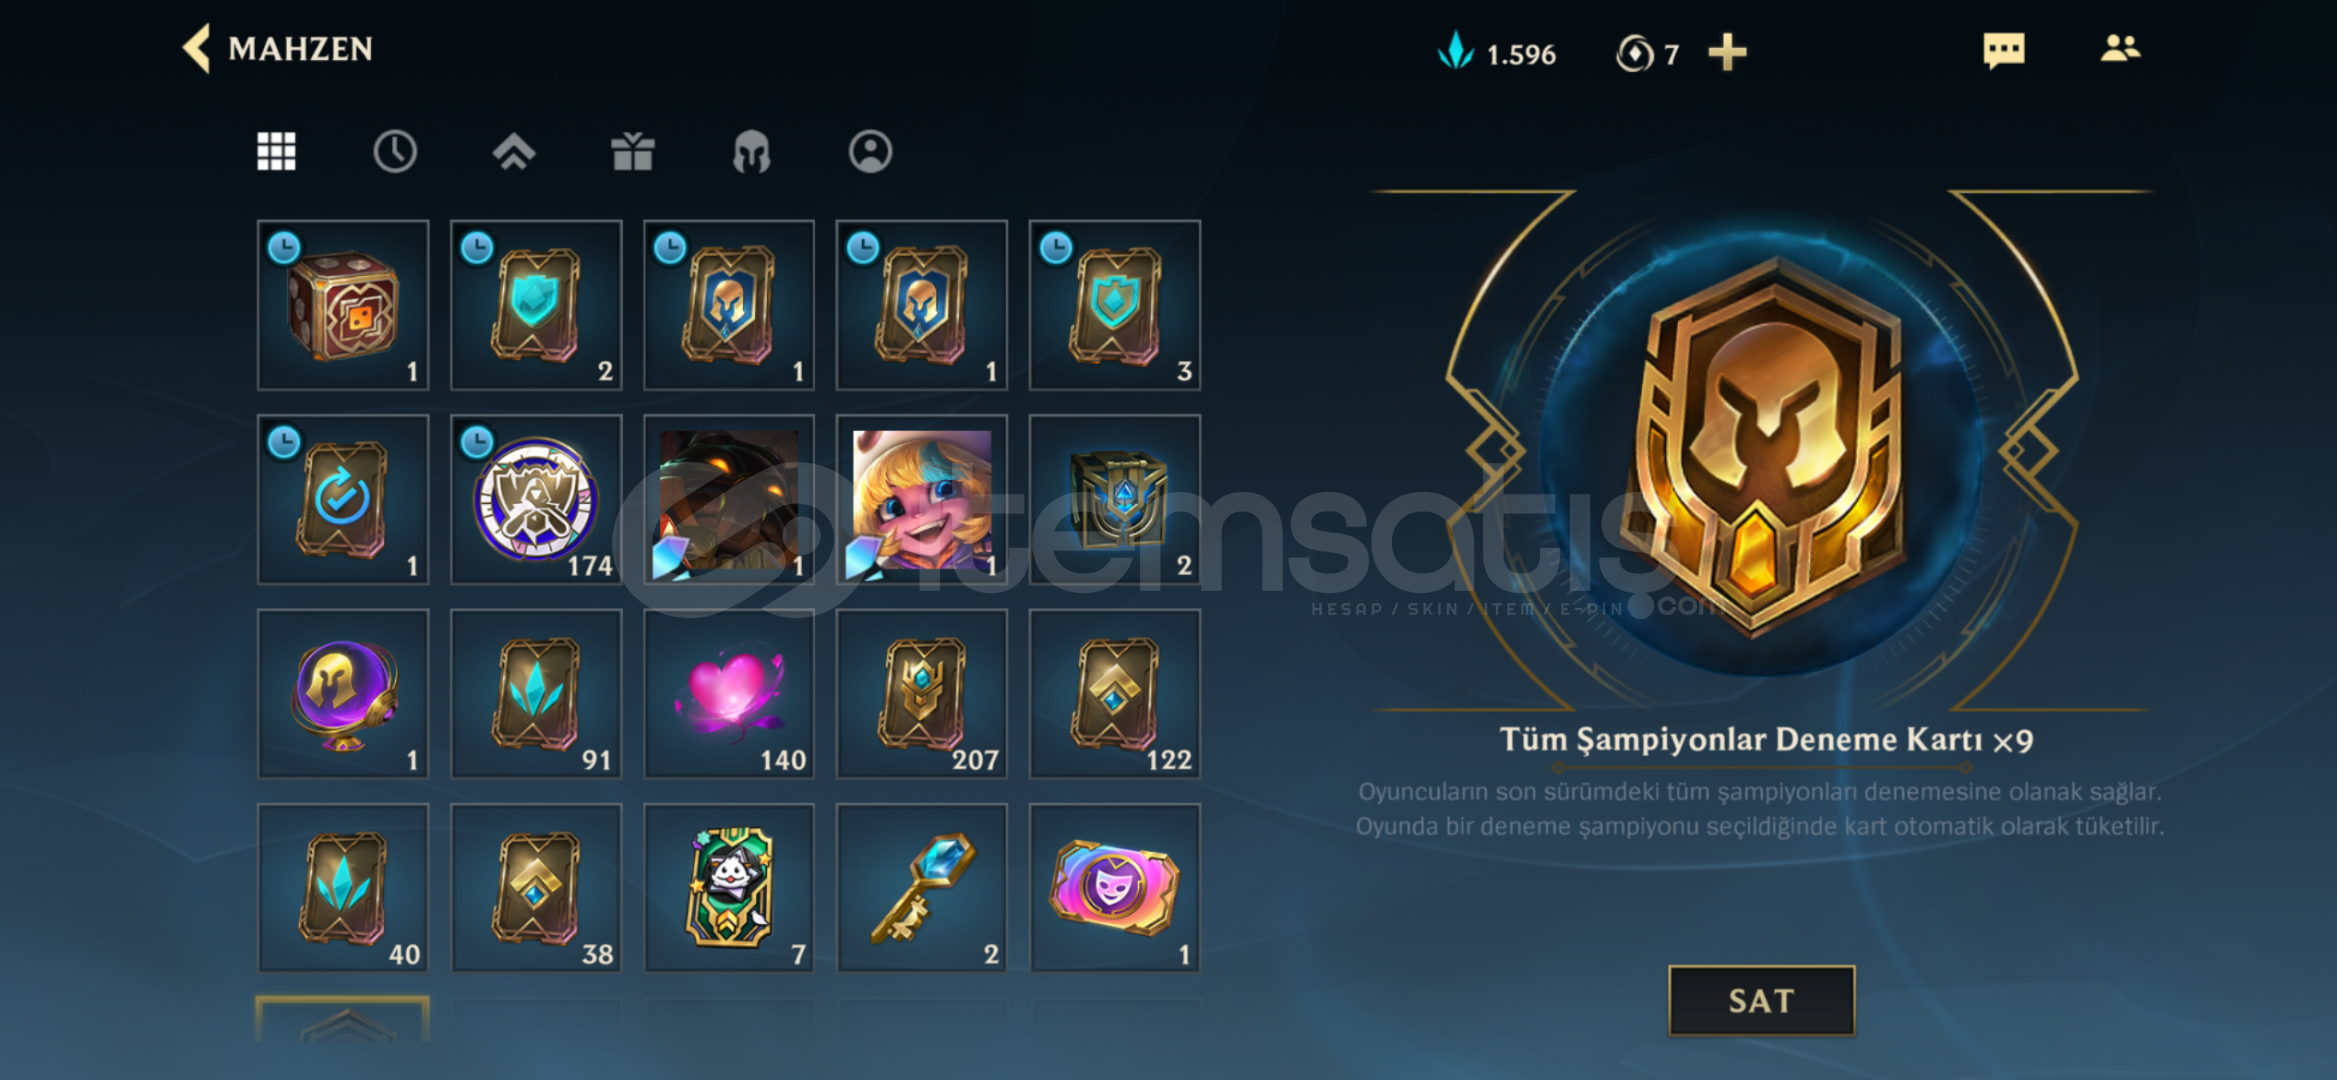Select the blonde champion portrait item
This screenshot has height=1080, width=2337.
coord(921,500)
